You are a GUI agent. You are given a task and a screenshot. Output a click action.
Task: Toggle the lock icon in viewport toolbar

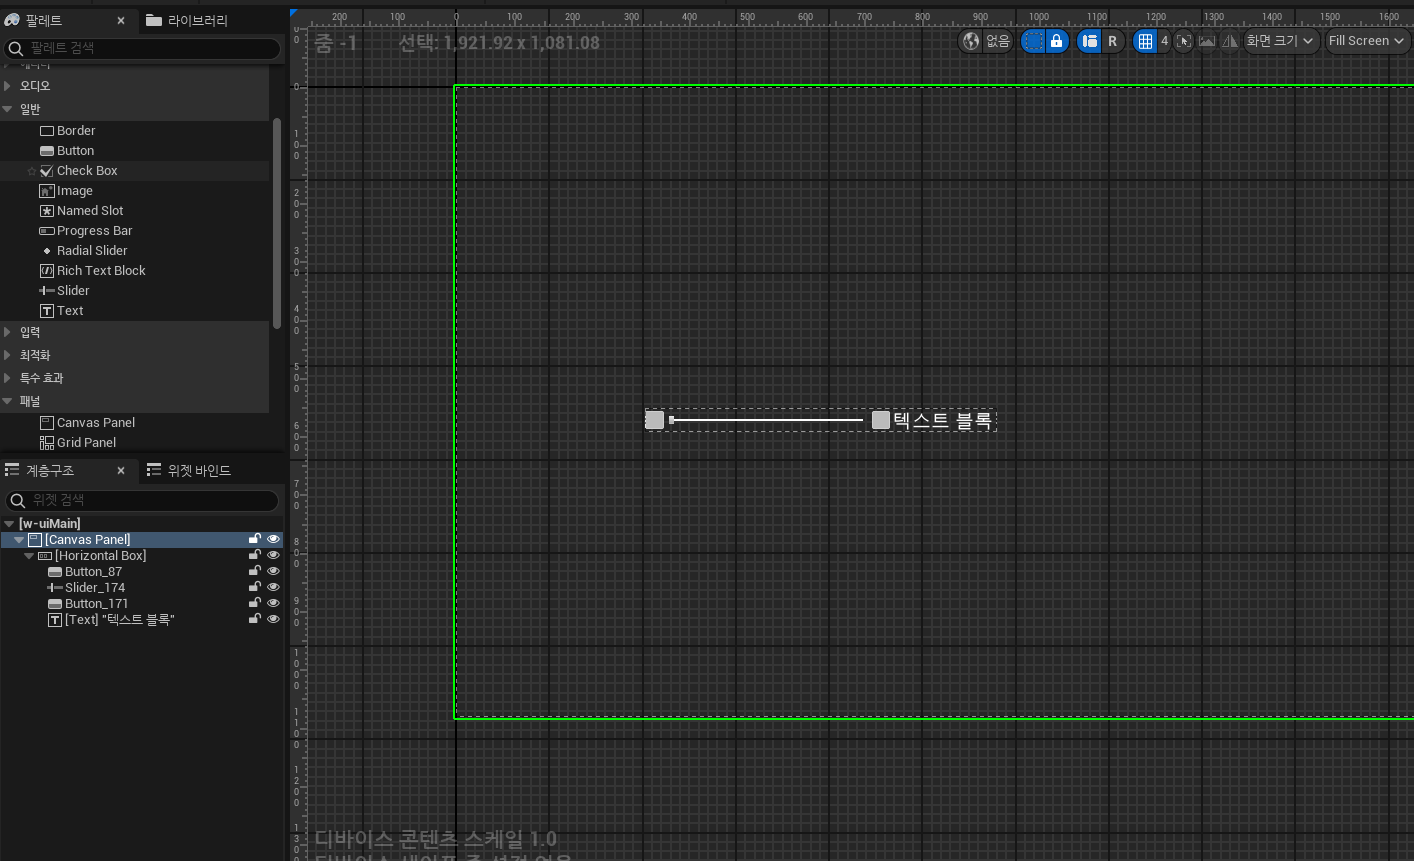[x=1056, y=41]
